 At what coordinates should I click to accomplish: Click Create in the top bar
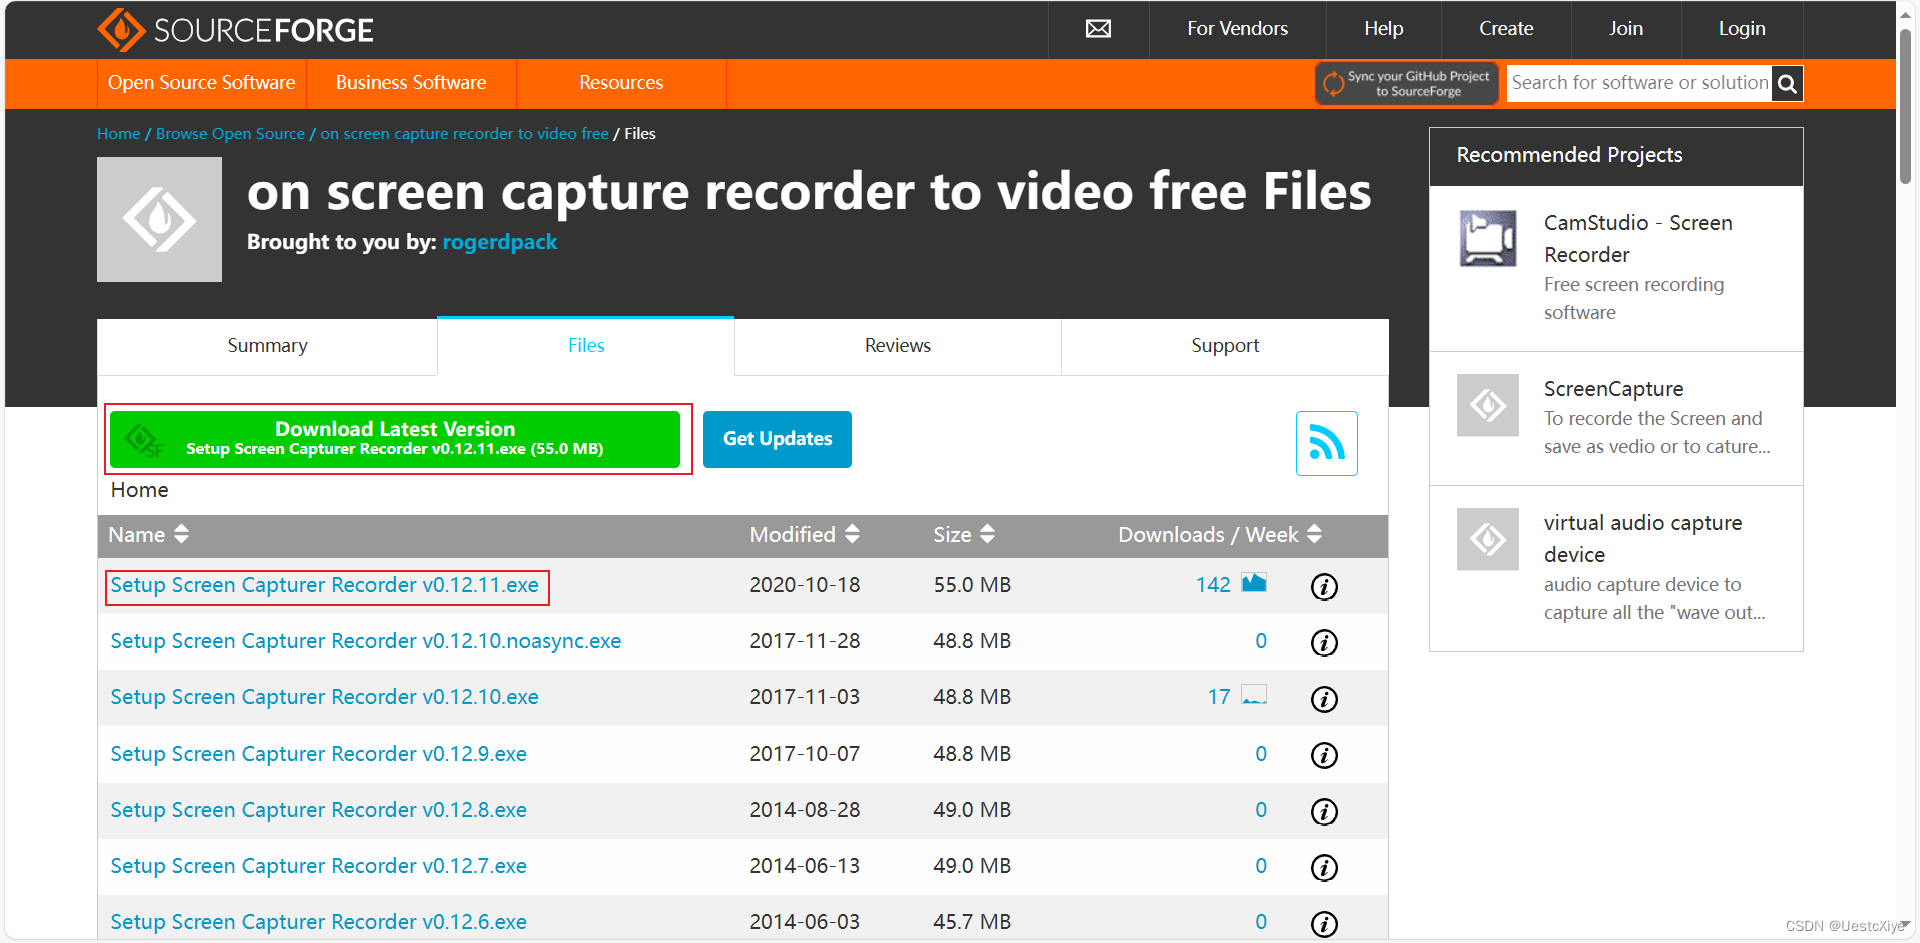[x=1506, y=29]
